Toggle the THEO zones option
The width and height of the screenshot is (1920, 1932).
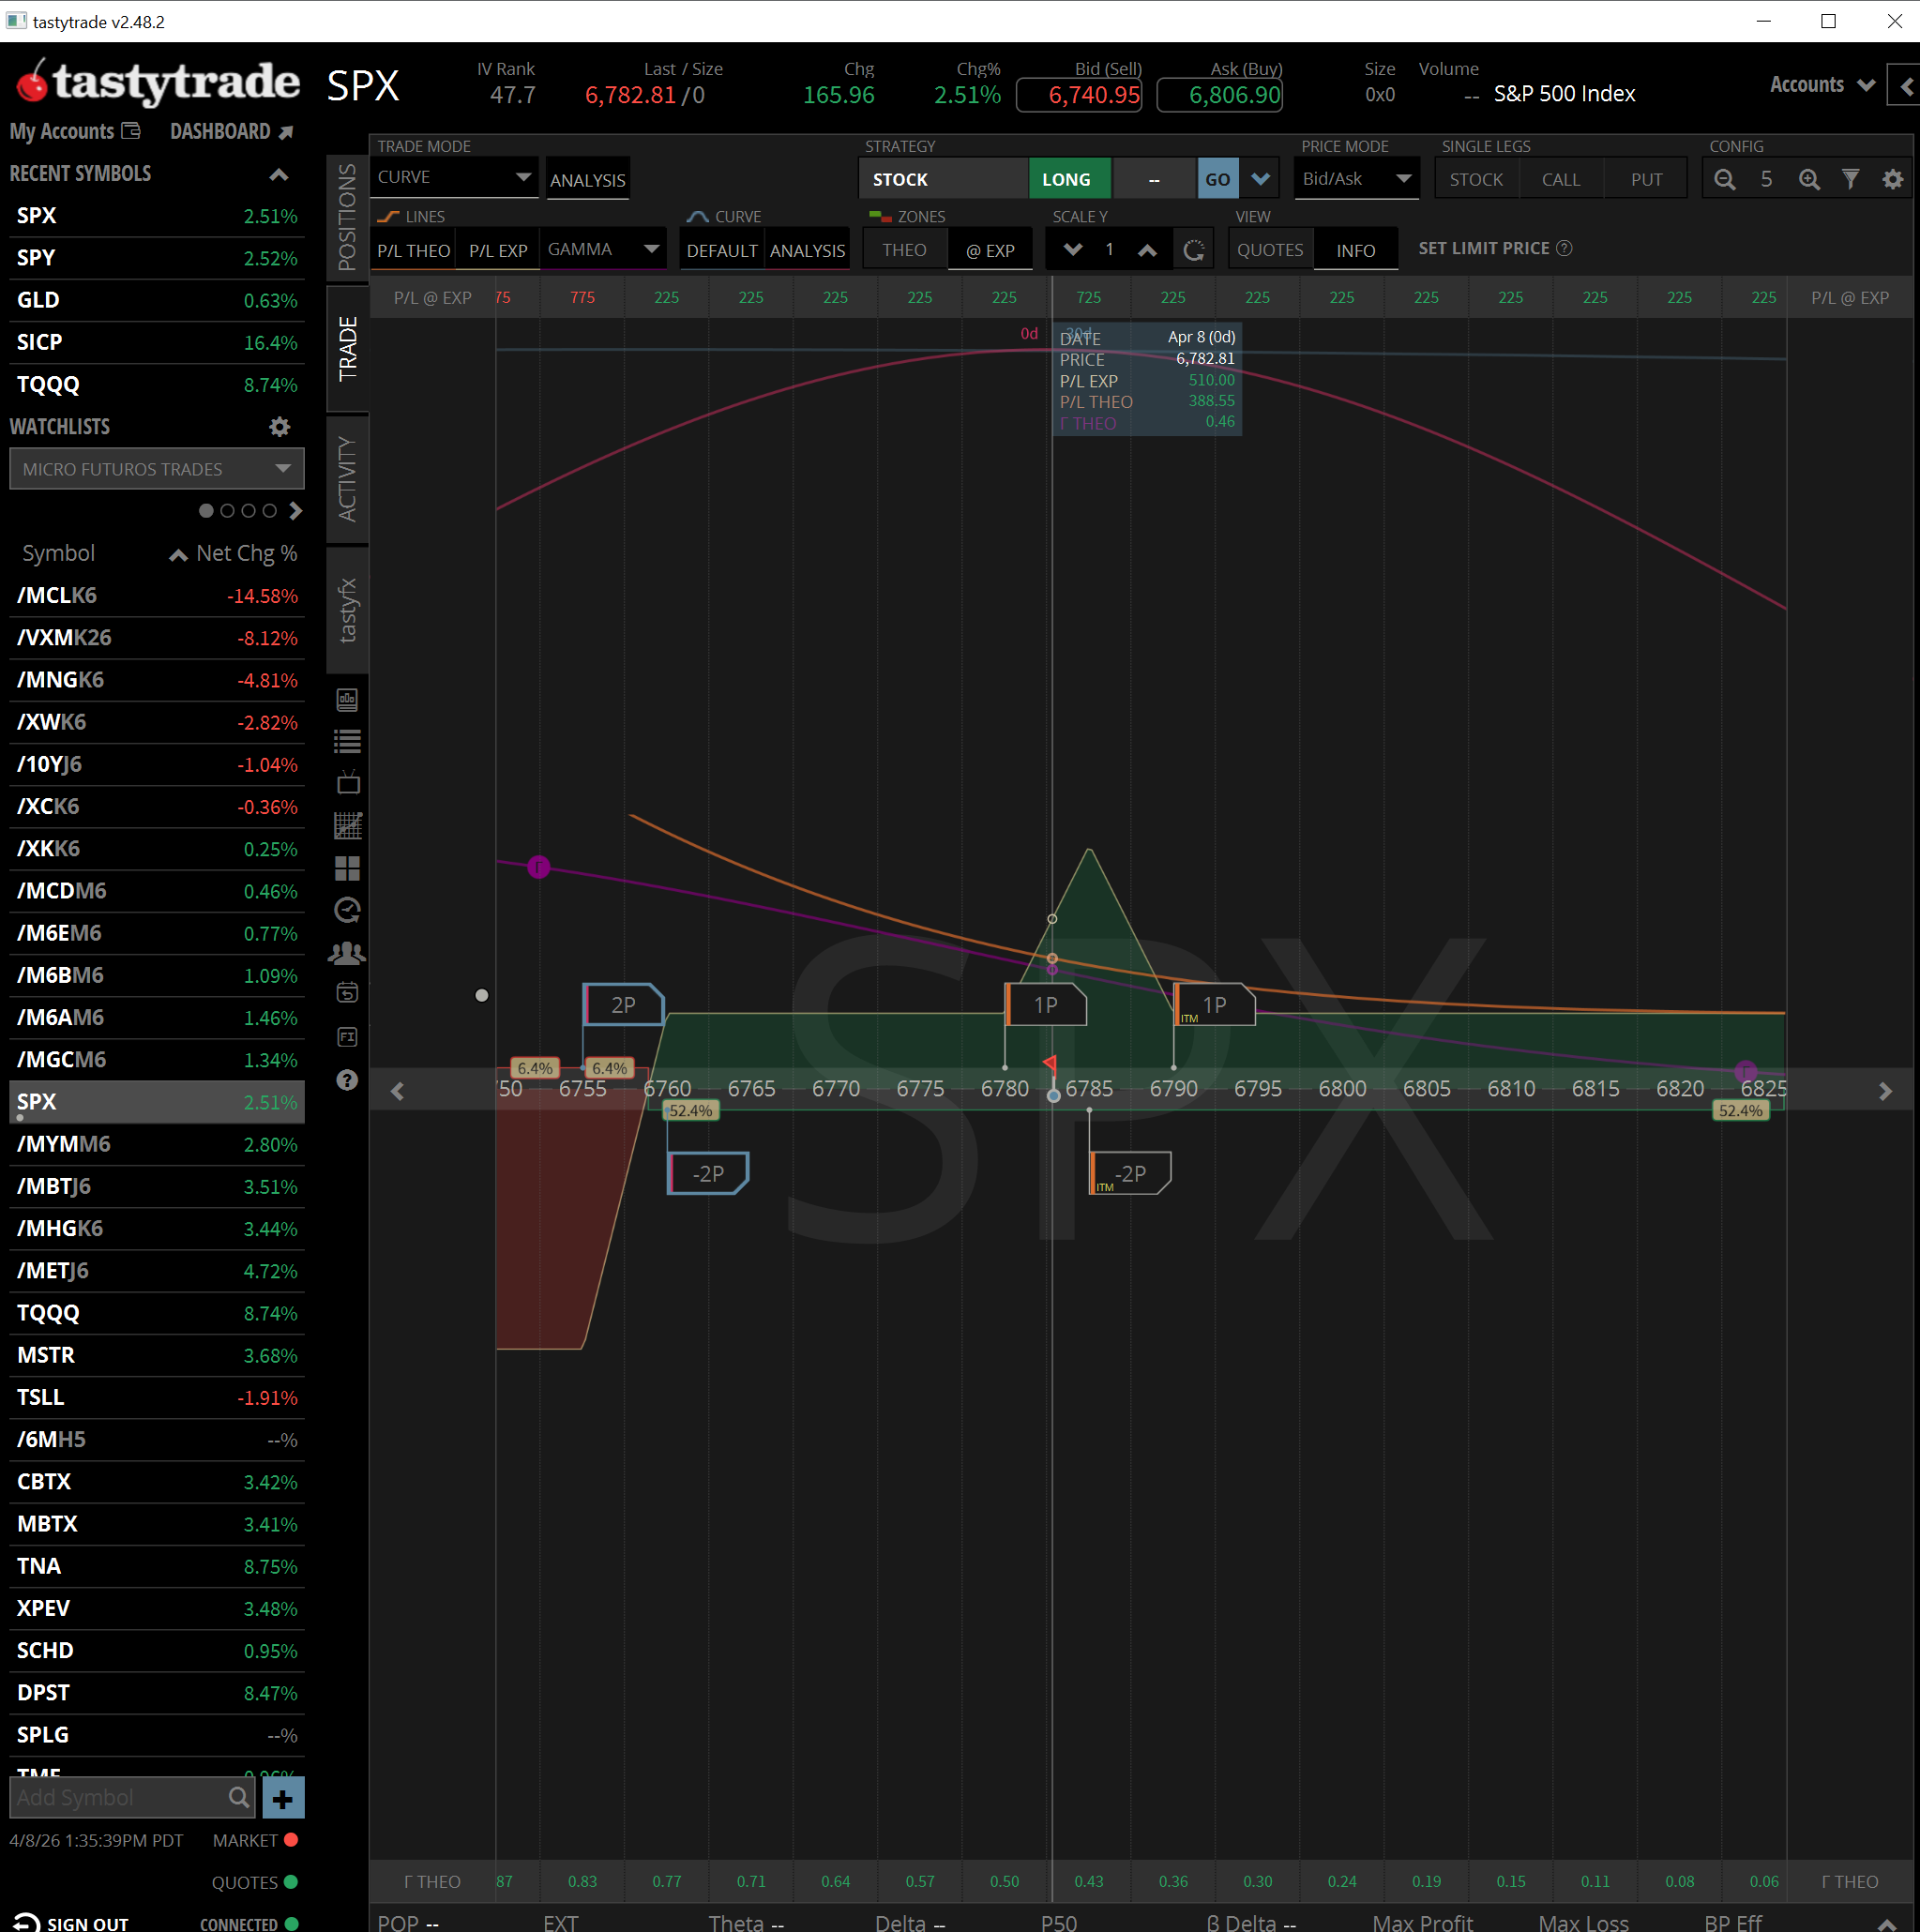(904, 250)
